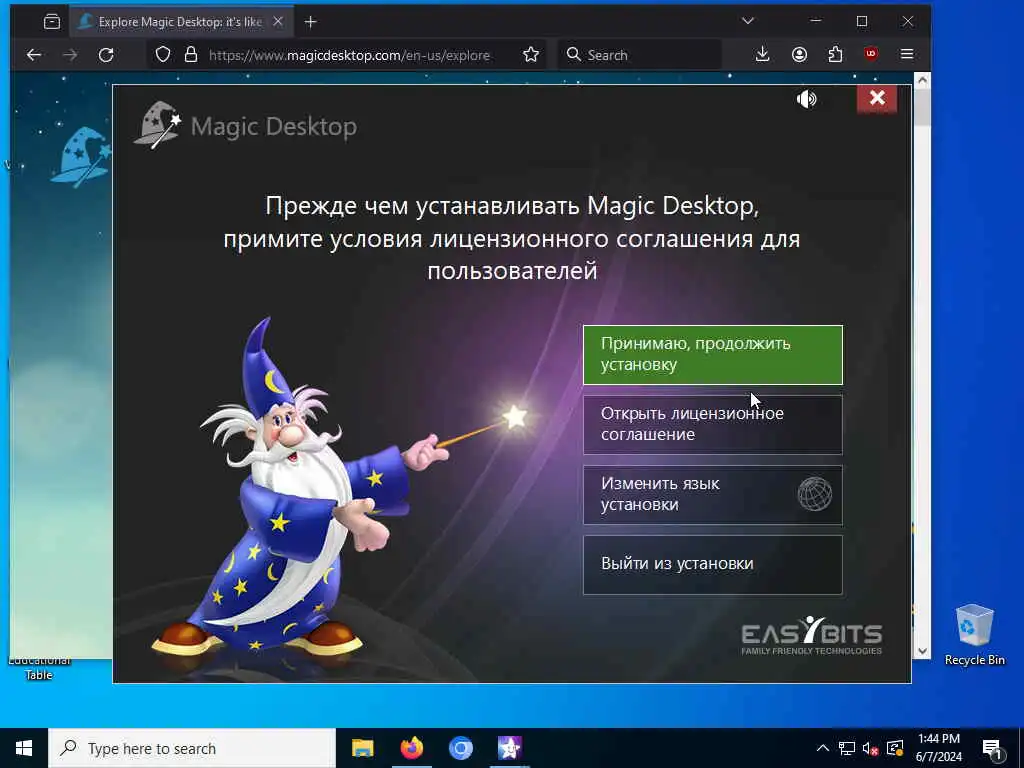This screenshot has width=1024, height=768.
Task: Click Принимаю, продолжить установку button
Action: point(712,355)
